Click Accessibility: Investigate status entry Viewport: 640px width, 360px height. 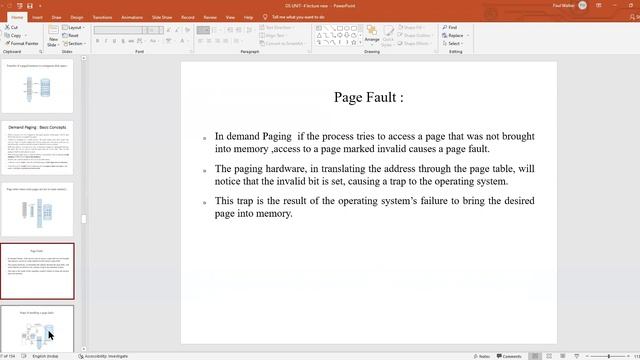[103, 356]
